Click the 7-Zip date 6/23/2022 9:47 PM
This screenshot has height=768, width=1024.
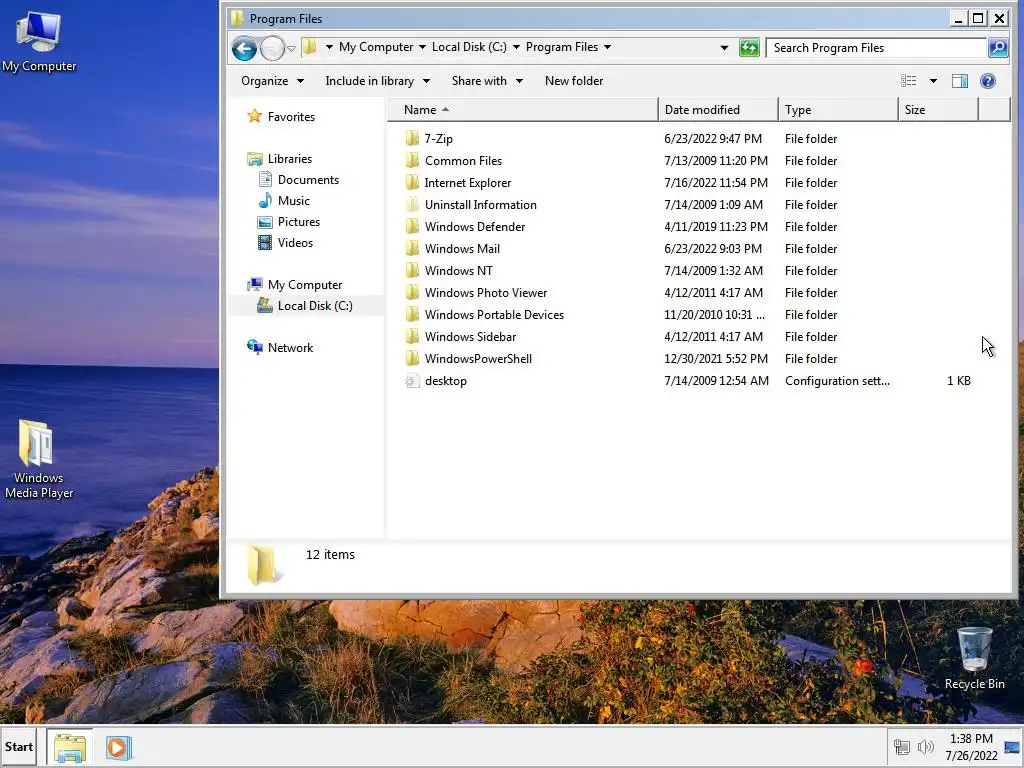coord(713,138)
